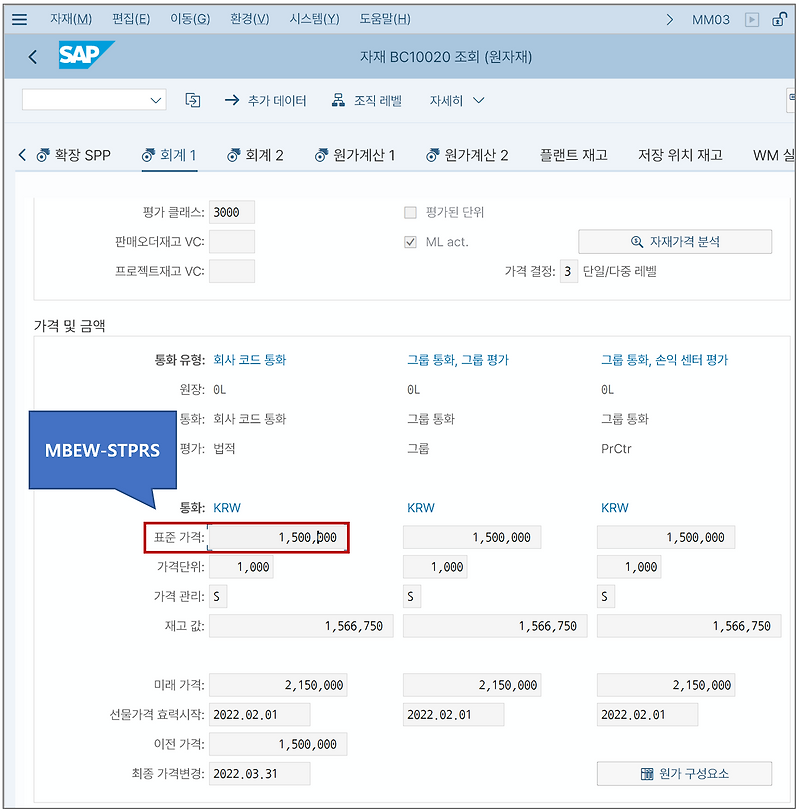The height and width of the screenshot is (811, 800).
Task: Toggle the ML act. checkbox
Action: 410,242
